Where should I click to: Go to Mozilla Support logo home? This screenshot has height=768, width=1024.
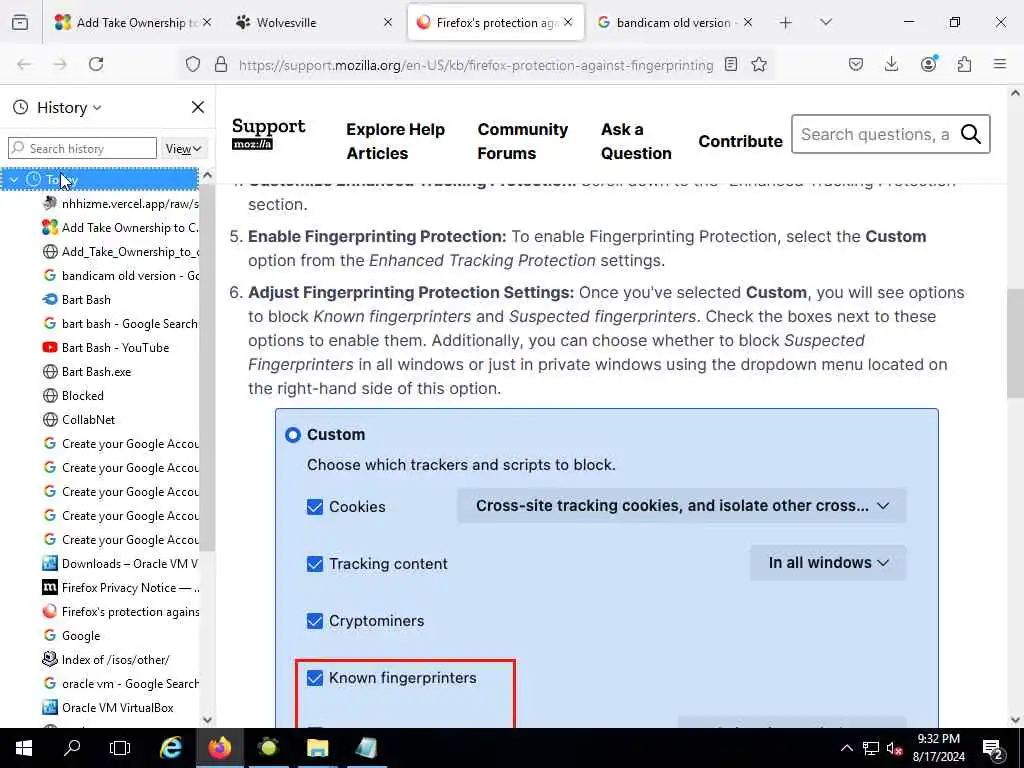(x=268, y=133)
